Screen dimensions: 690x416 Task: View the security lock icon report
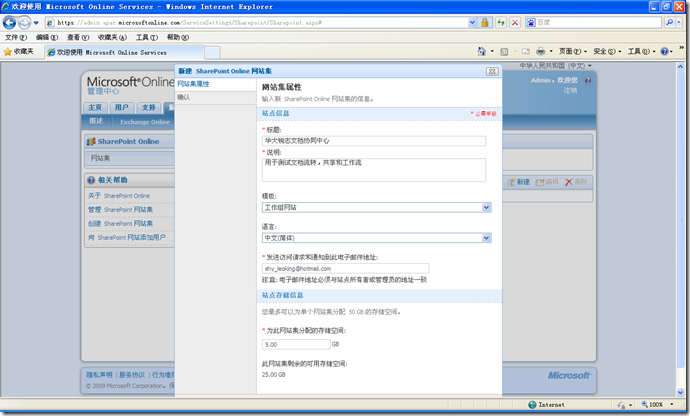point(484,22)
